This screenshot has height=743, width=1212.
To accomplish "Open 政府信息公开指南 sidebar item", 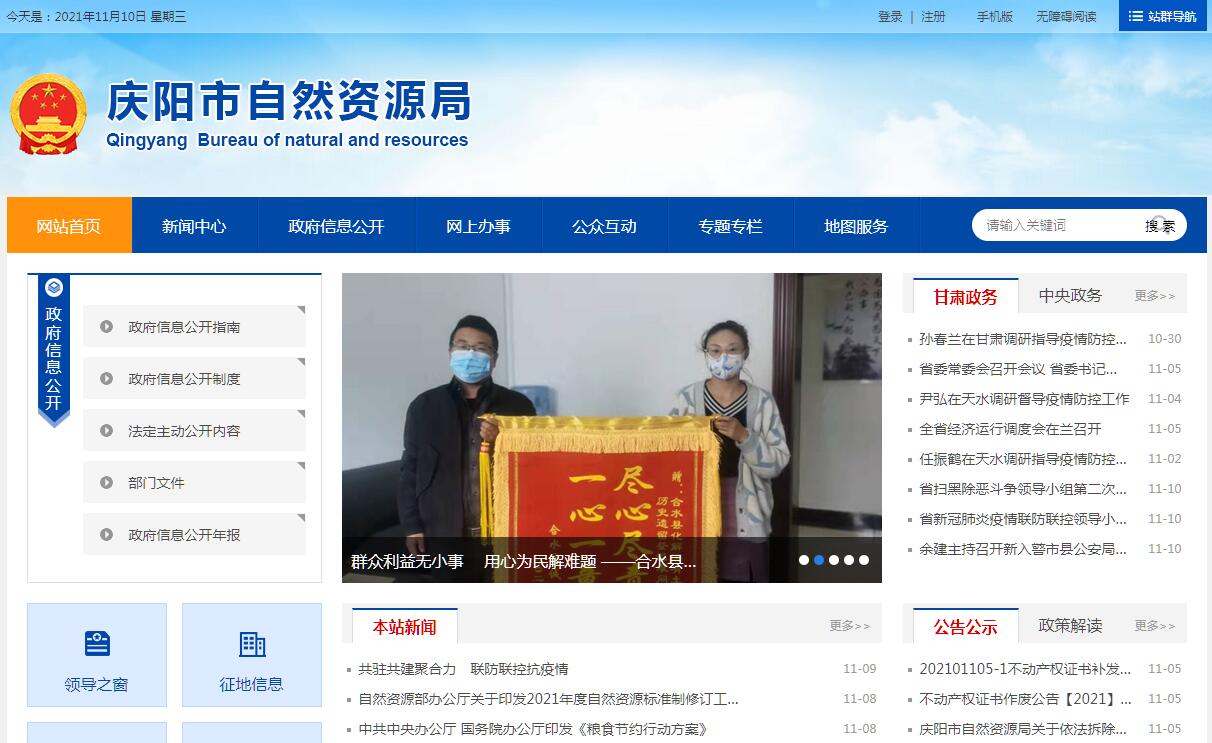I will 194,327.
